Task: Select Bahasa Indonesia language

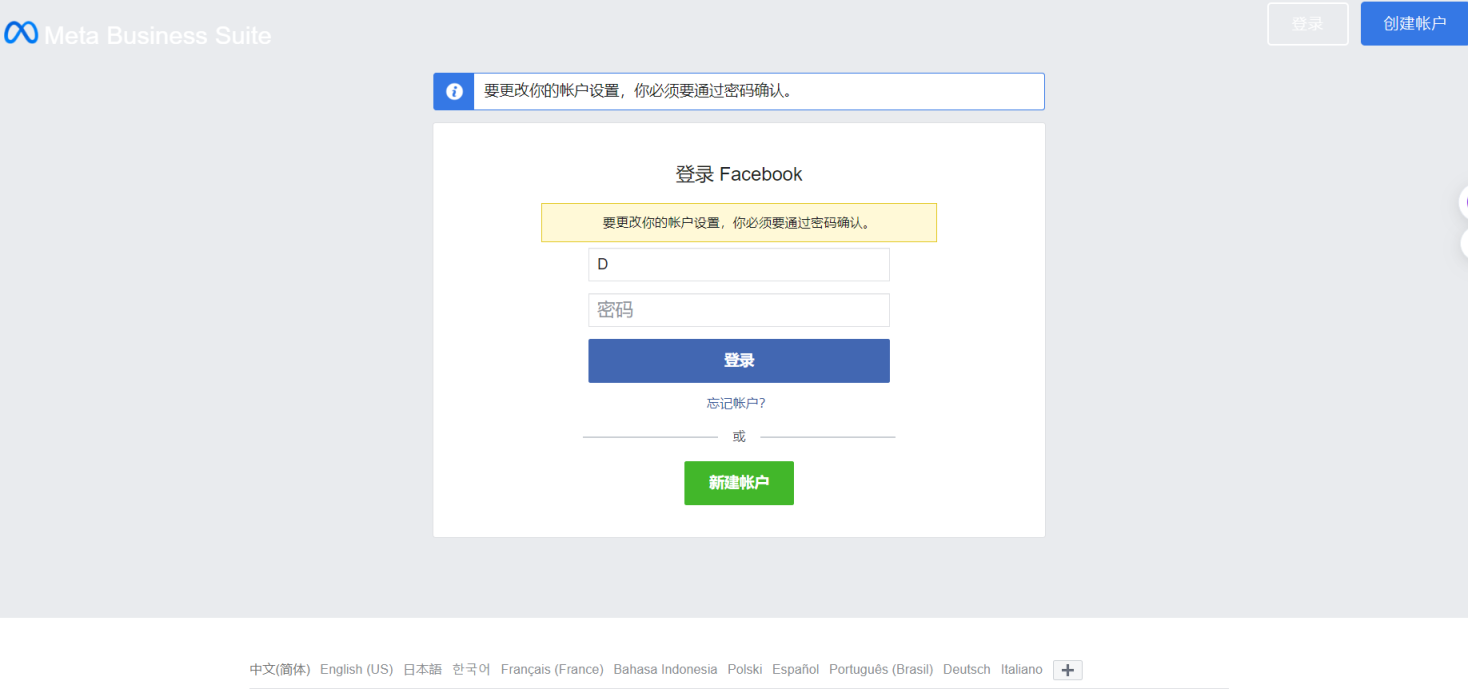Action: 665,669
